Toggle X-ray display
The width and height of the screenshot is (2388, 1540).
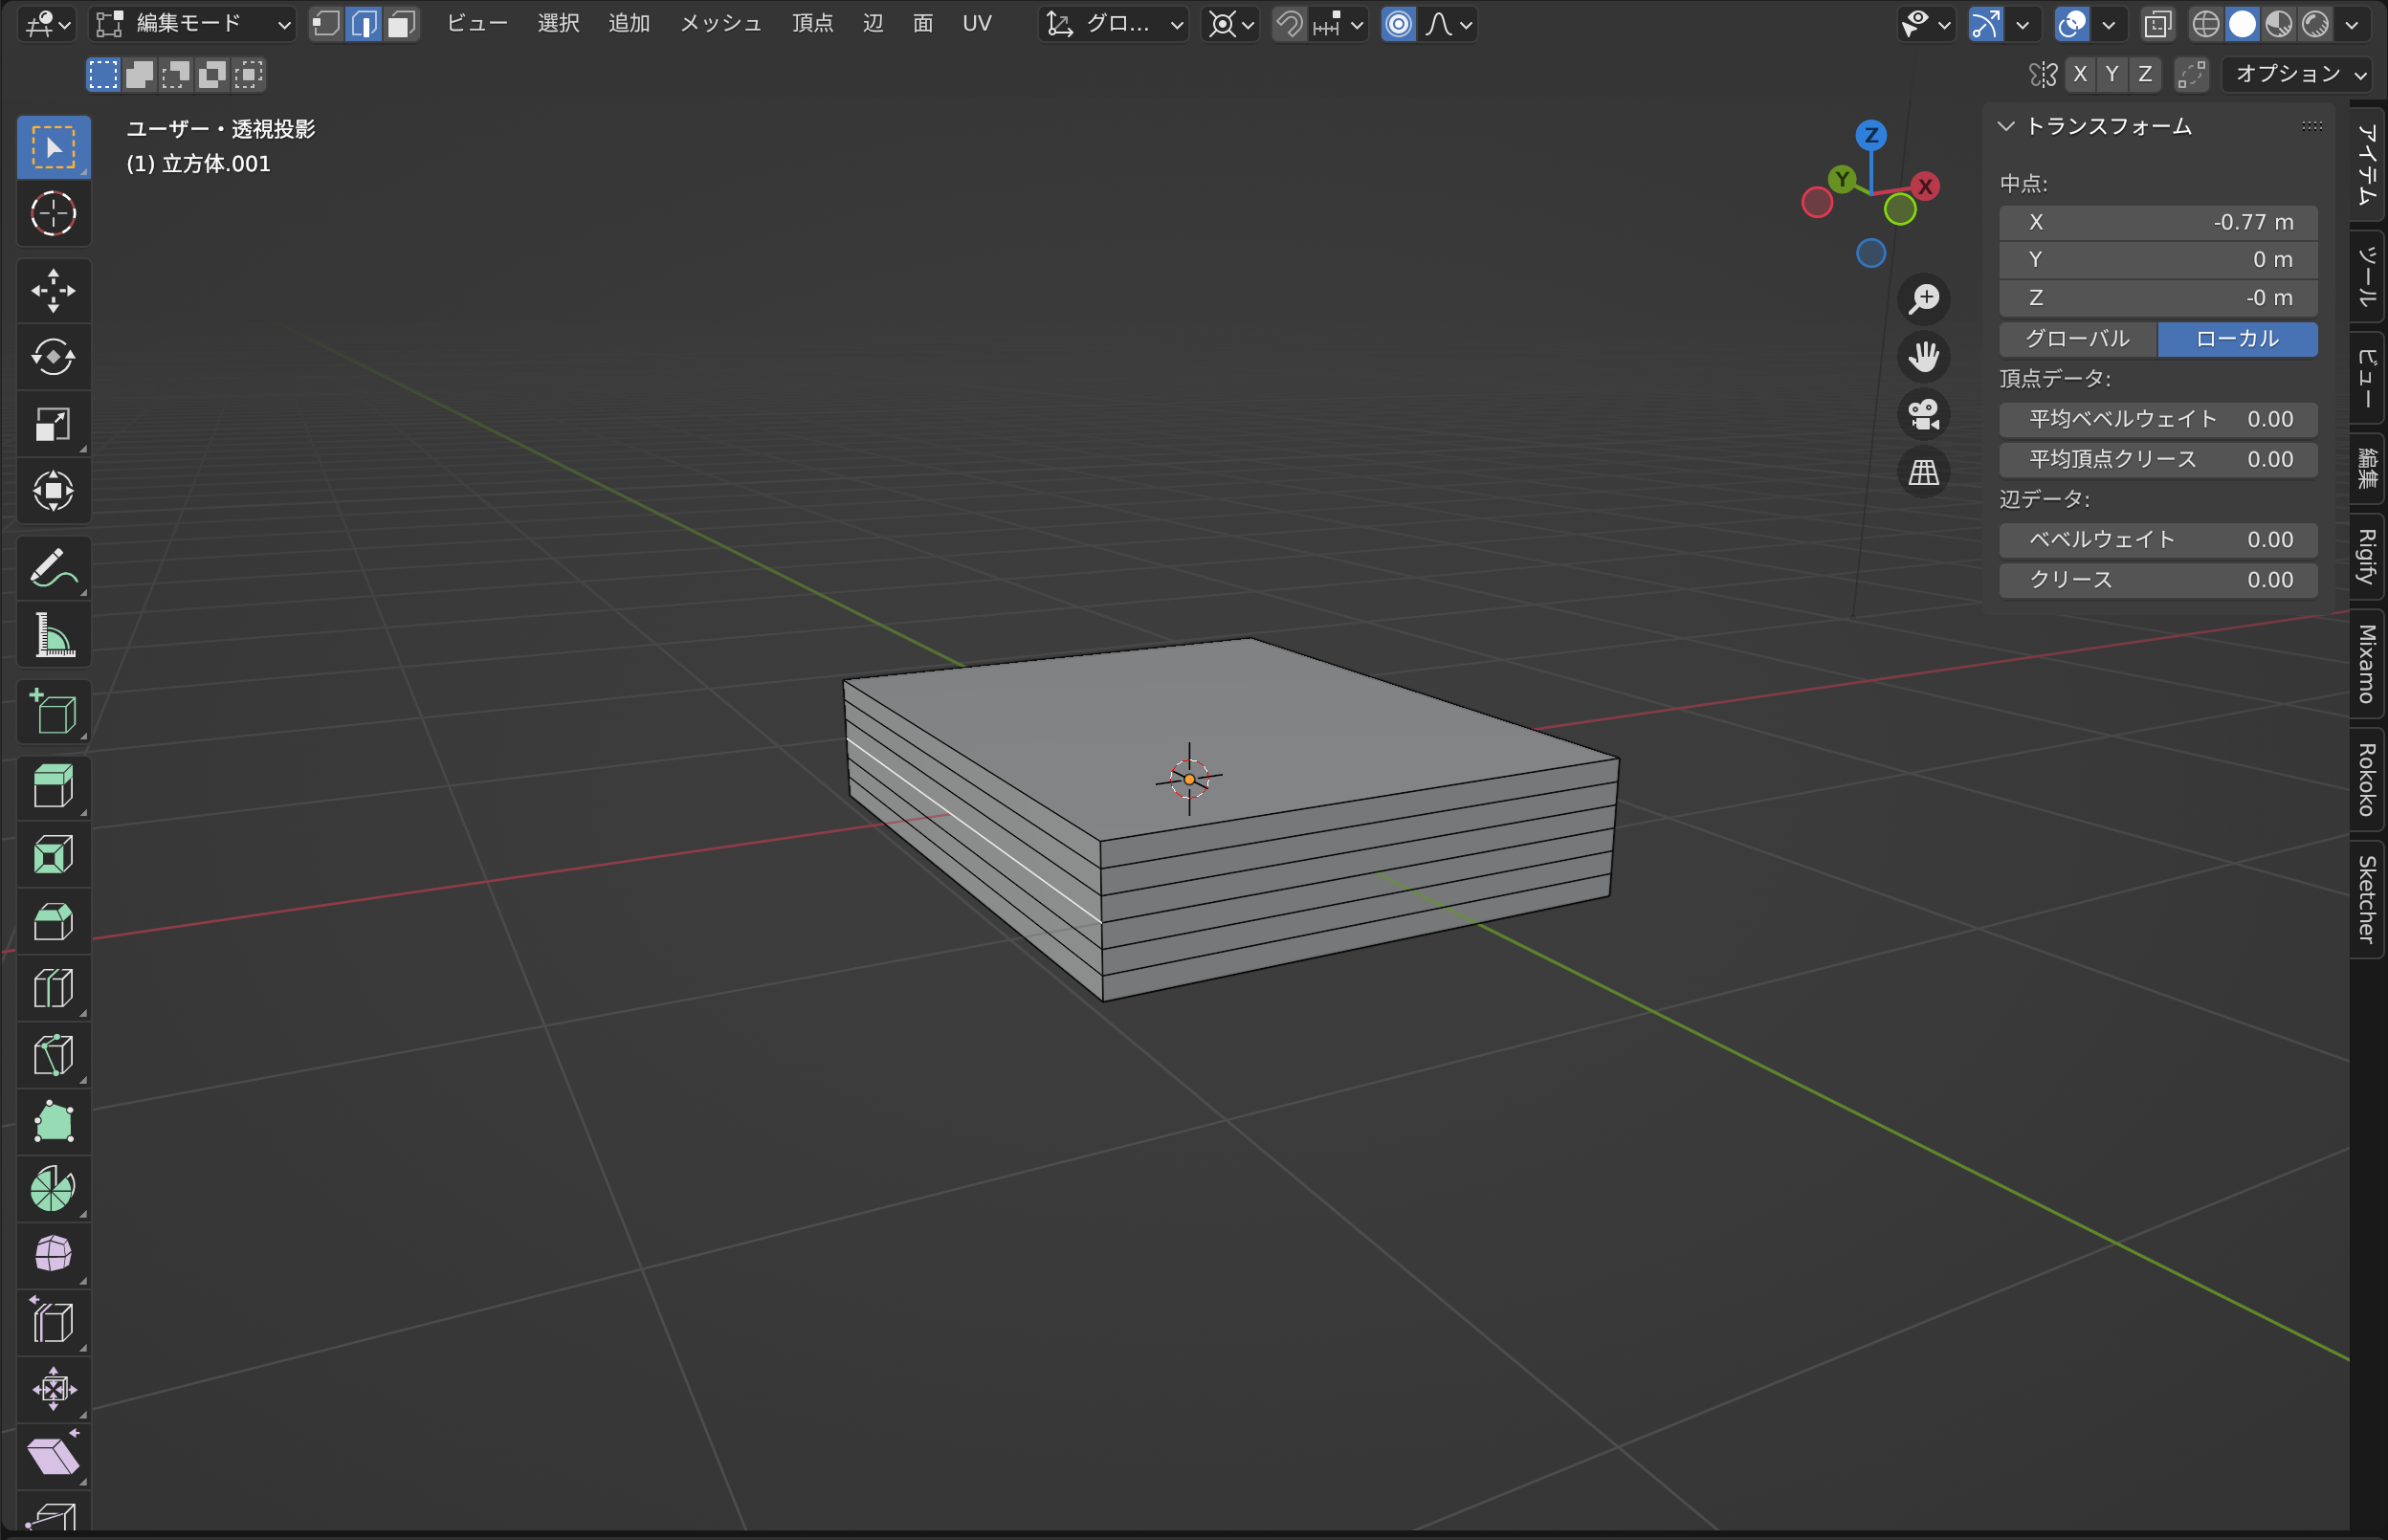coord(2158,23)
